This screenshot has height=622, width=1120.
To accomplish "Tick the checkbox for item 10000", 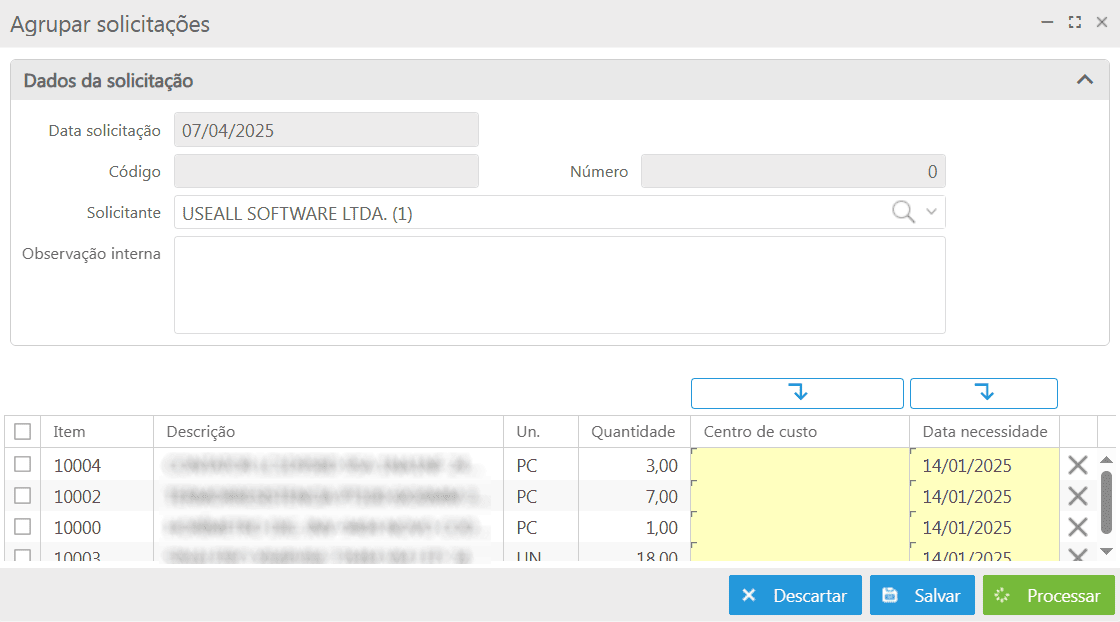I will (22, 526).
